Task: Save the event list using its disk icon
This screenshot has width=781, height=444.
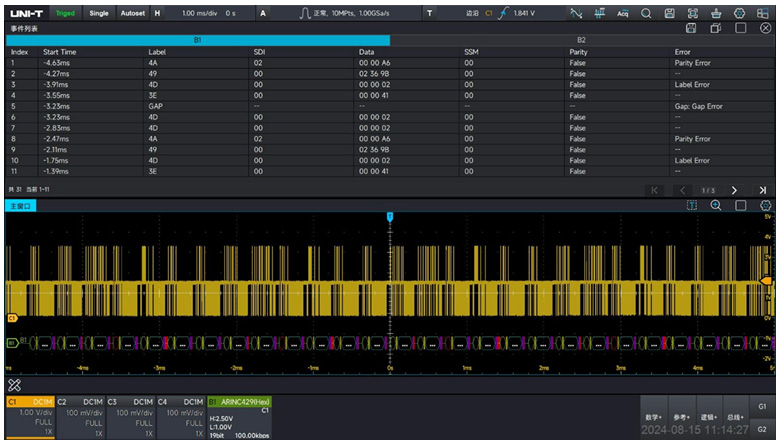Action: [x=690, y=28]
